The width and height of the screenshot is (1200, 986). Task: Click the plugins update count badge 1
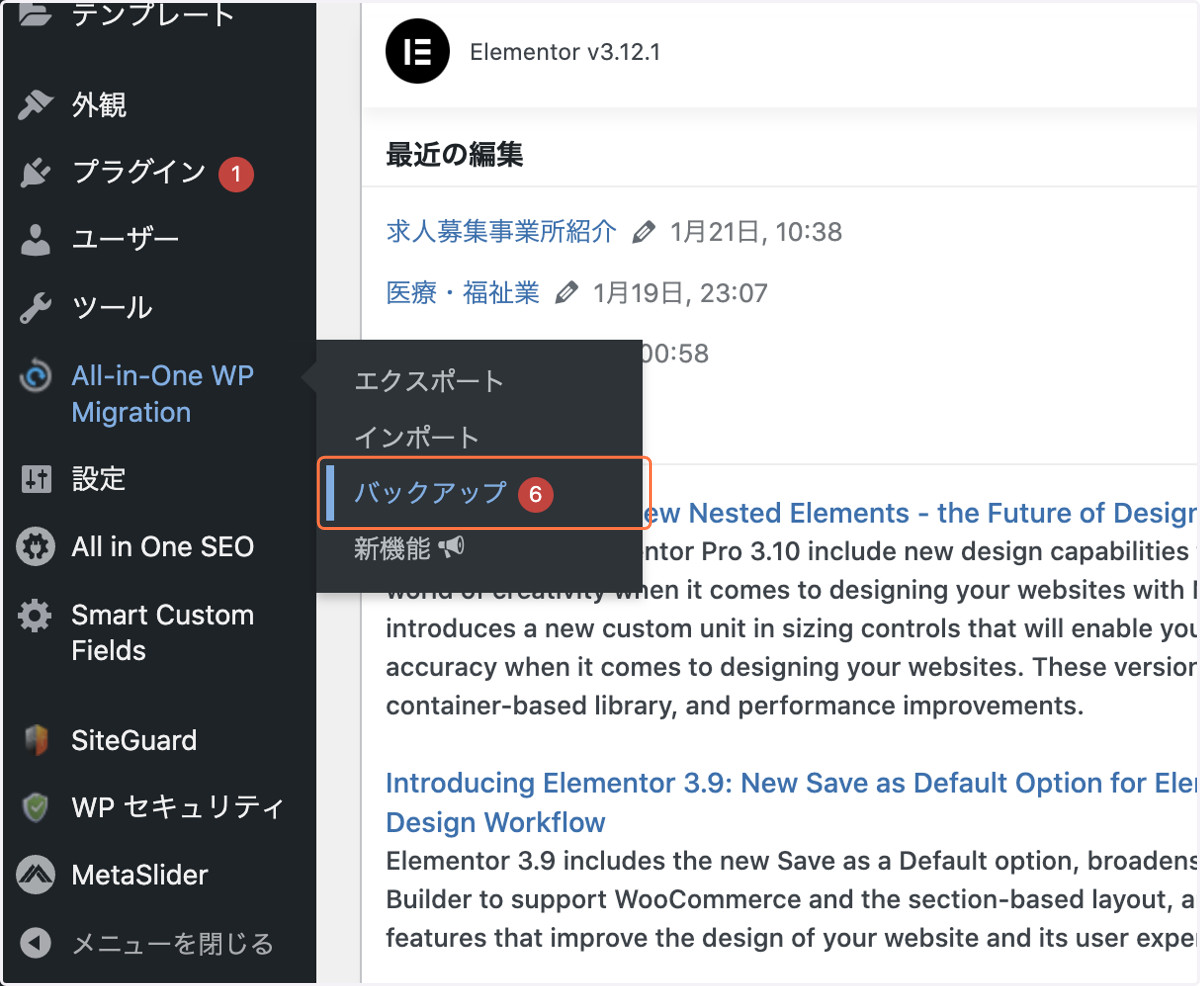(x=236, y=174)
